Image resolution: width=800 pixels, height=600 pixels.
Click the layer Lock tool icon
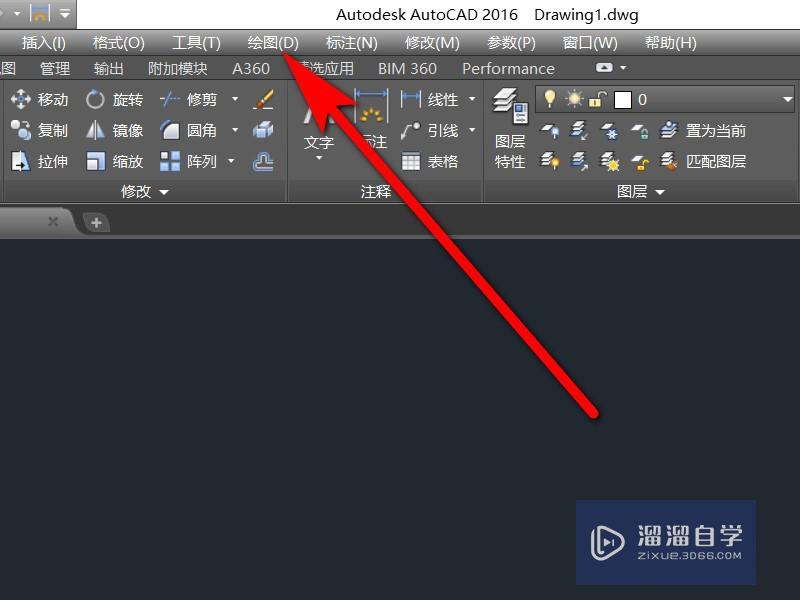(640, 131)
